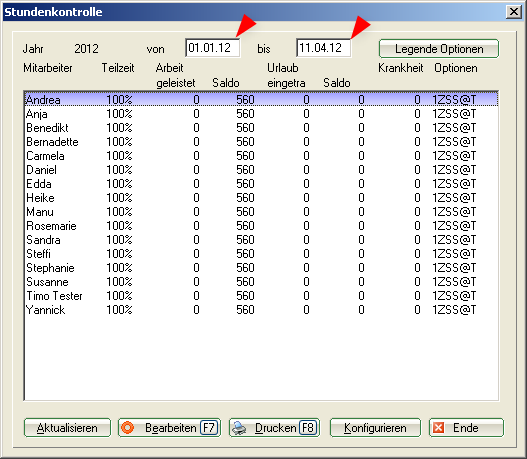Select Carmela in the employee list

click(261, 156)
